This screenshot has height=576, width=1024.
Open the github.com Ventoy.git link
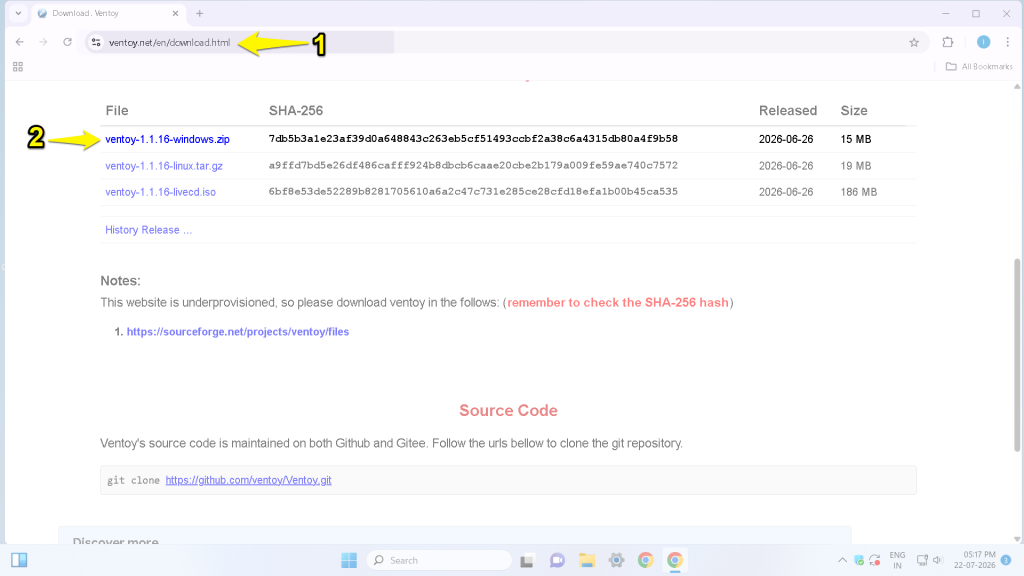(248, 480)
